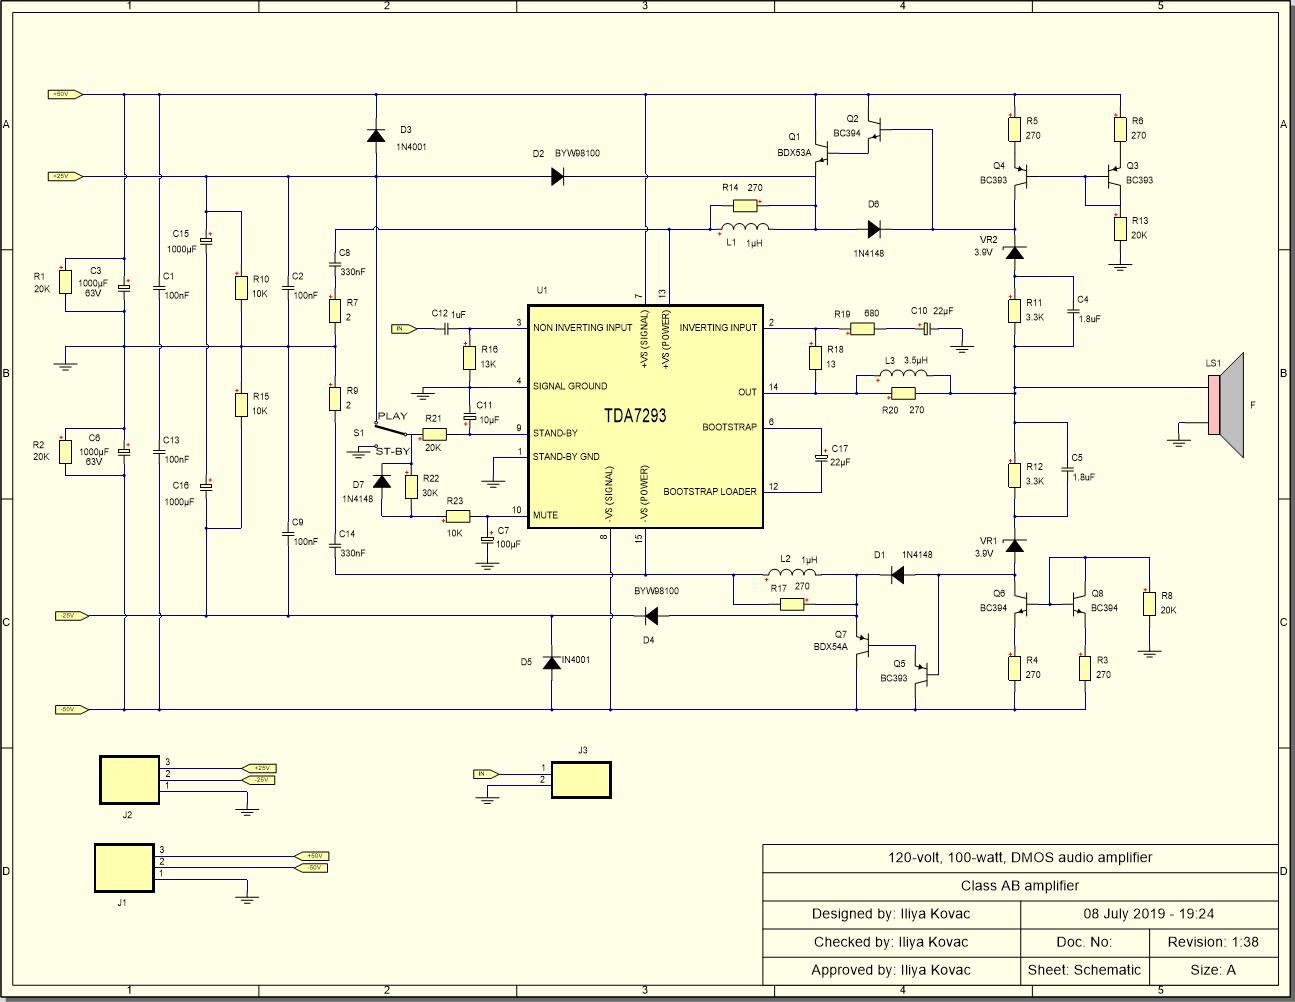Click resistor R21 20K symbol

pyautogui.click(x=434, y=435)
